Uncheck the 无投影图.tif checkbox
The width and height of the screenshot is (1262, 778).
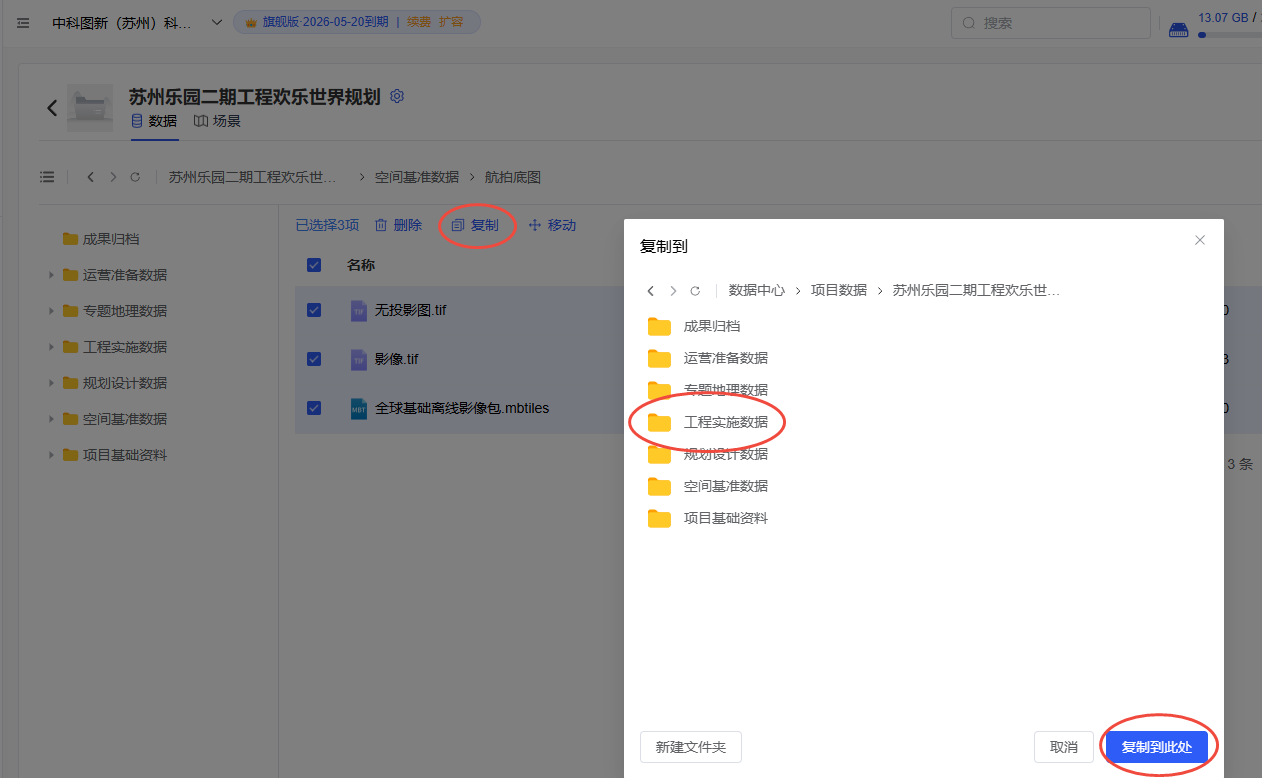point(314,310)
